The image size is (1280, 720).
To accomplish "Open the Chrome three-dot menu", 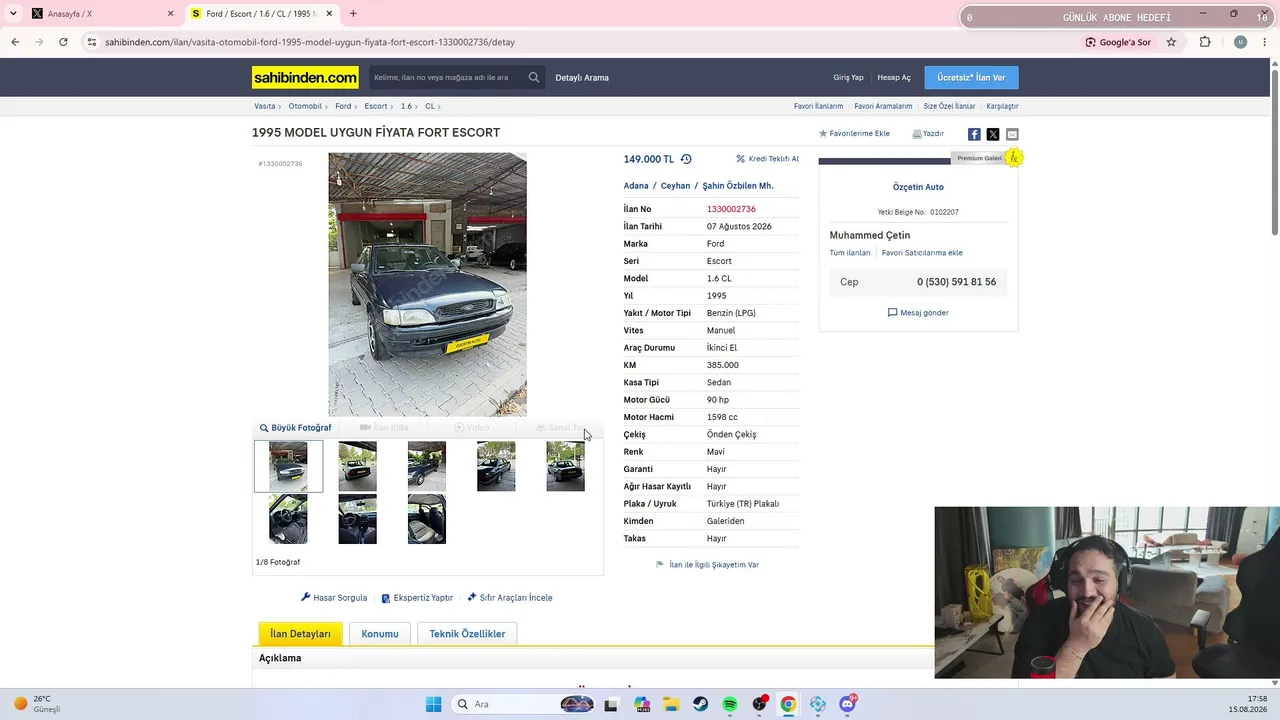I will click(1264, 42).
